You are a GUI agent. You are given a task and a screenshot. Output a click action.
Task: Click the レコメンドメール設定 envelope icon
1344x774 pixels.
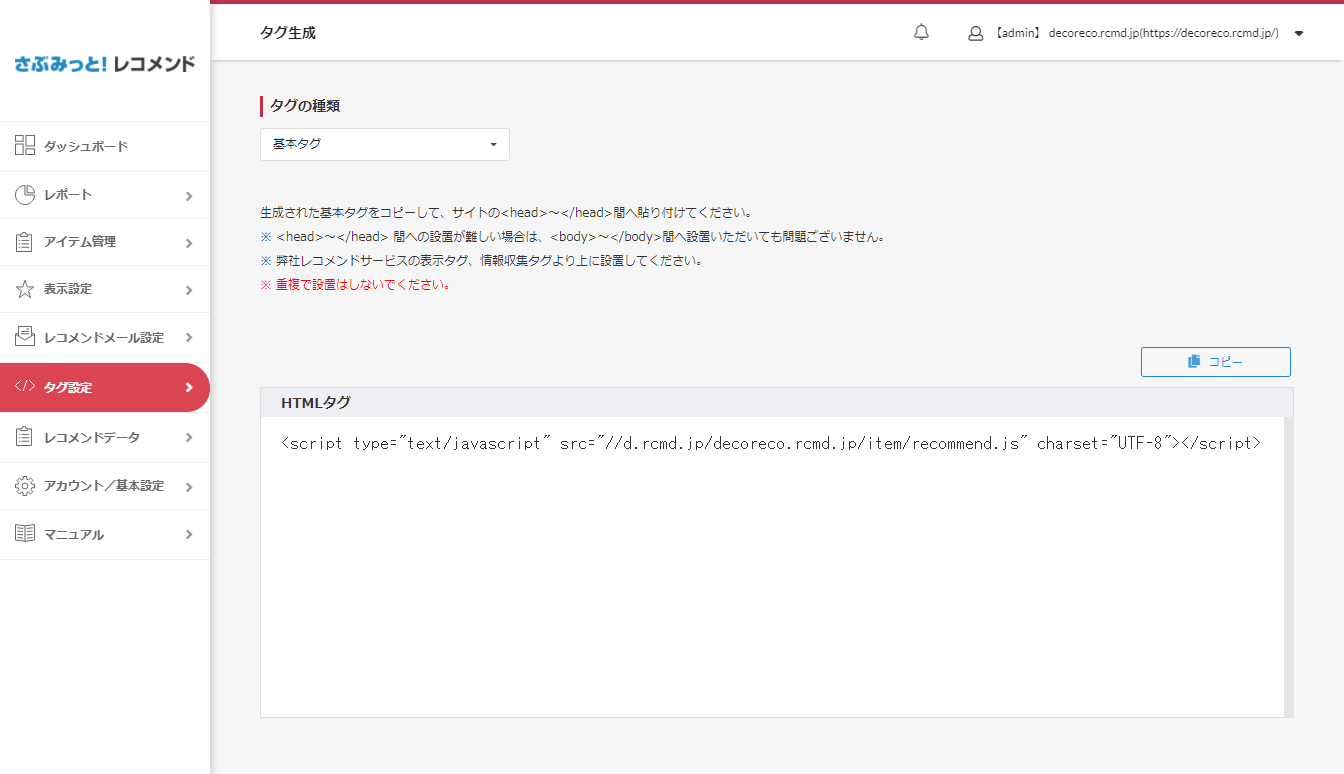tap(25, 337)
